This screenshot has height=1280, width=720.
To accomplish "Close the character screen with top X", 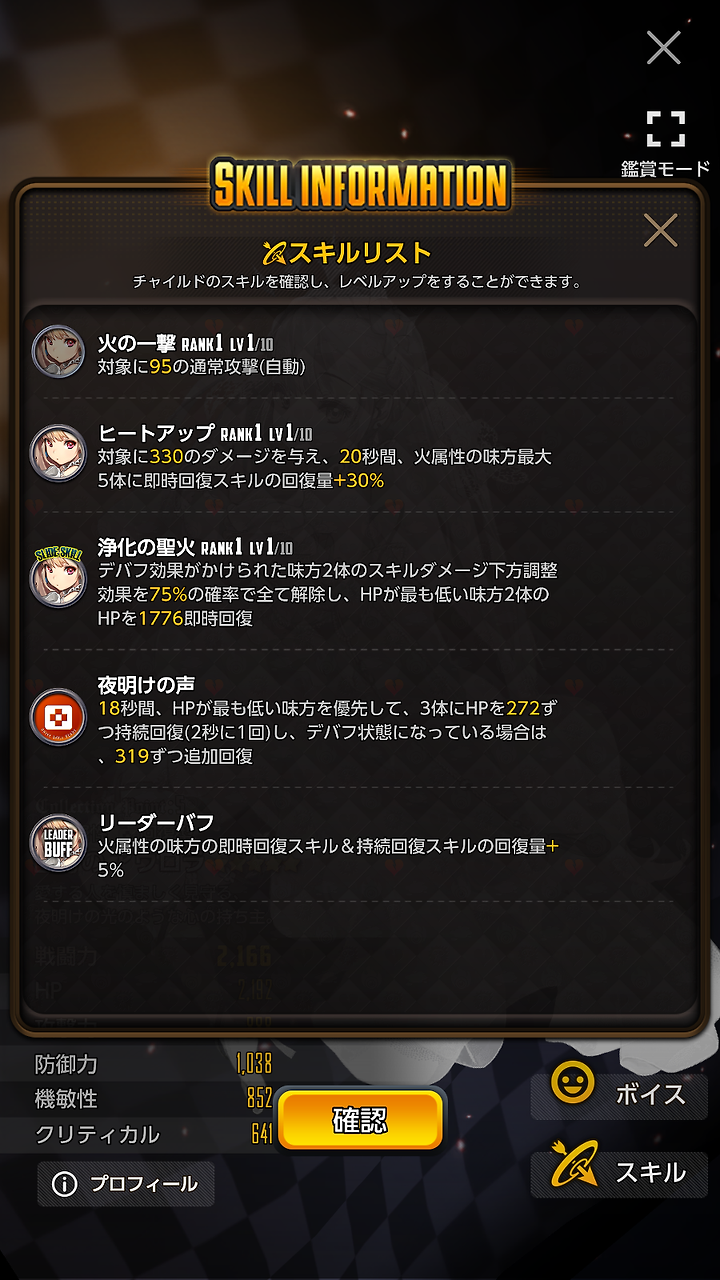I will pyautogui.click(x=664, y=47).
